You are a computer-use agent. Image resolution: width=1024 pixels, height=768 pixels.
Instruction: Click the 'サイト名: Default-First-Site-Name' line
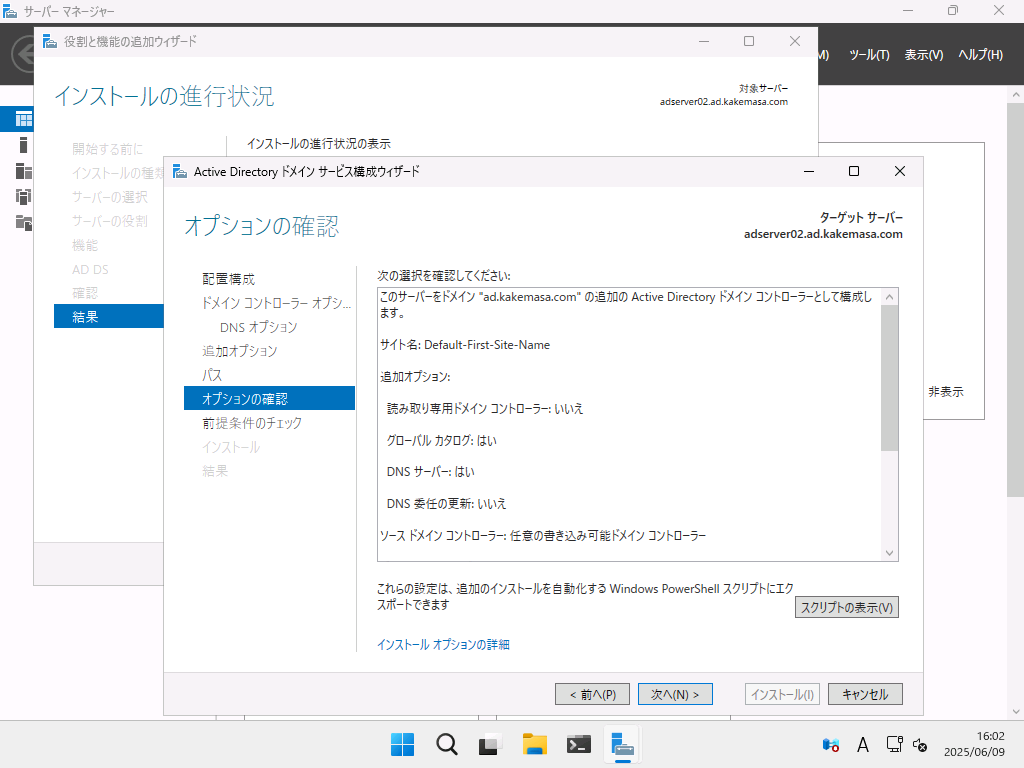pos(465,345)
